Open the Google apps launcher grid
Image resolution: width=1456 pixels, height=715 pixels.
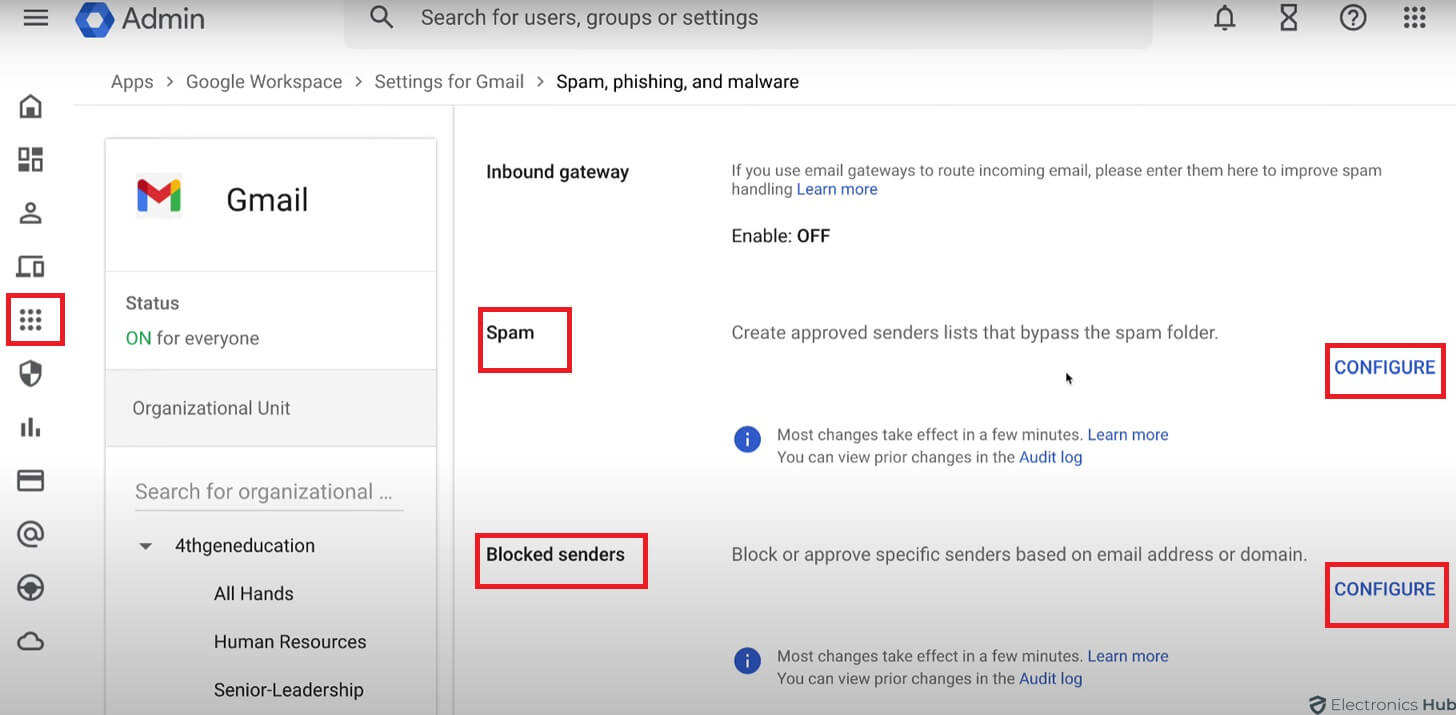1414,18
